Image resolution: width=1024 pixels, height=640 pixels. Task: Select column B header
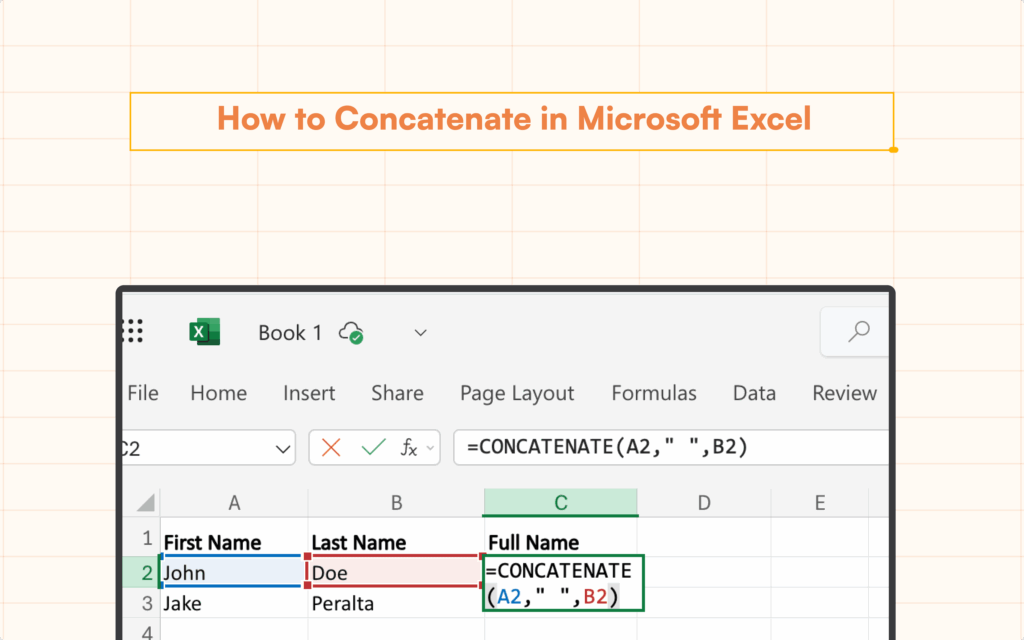tap(396, 503)
